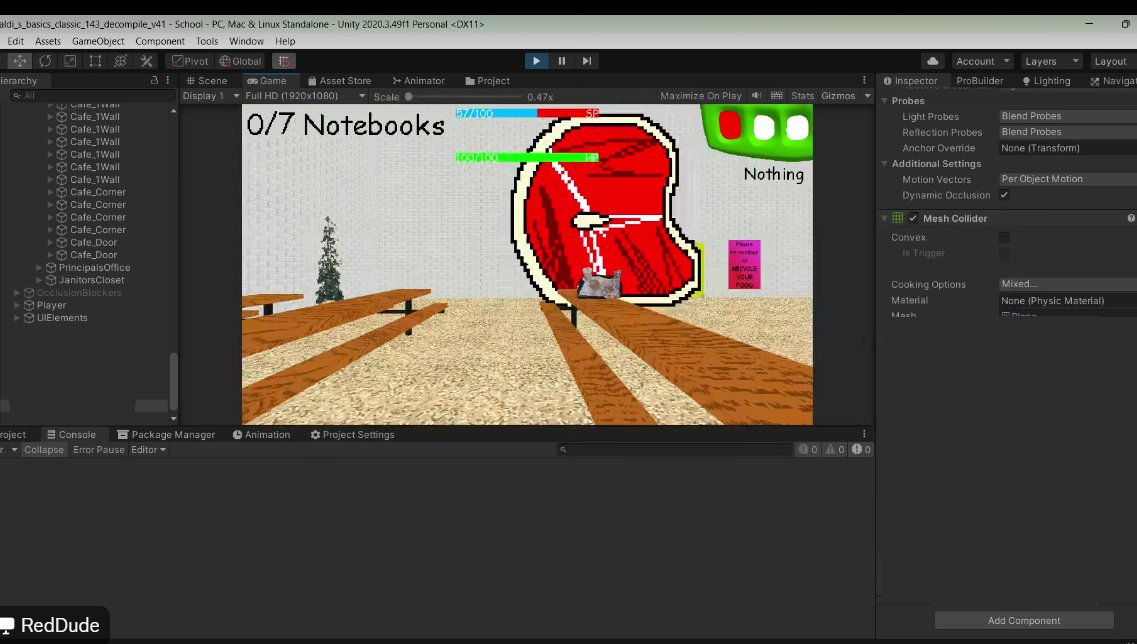Open the Account dropdown
Viewport: 1137px width, 644px height.
pyautogui.click(x=981, y=61)
